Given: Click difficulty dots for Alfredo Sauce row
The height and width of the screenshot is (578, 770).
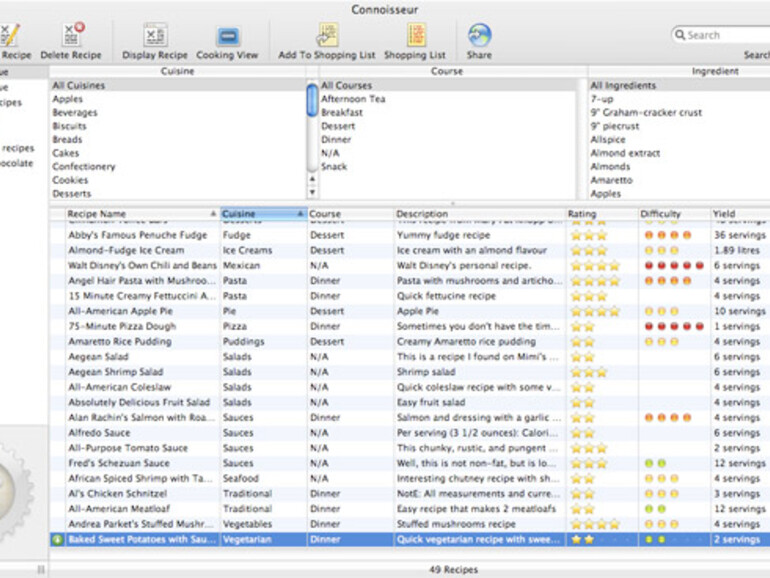Looking at the screenshot, I should click(661, 433).
